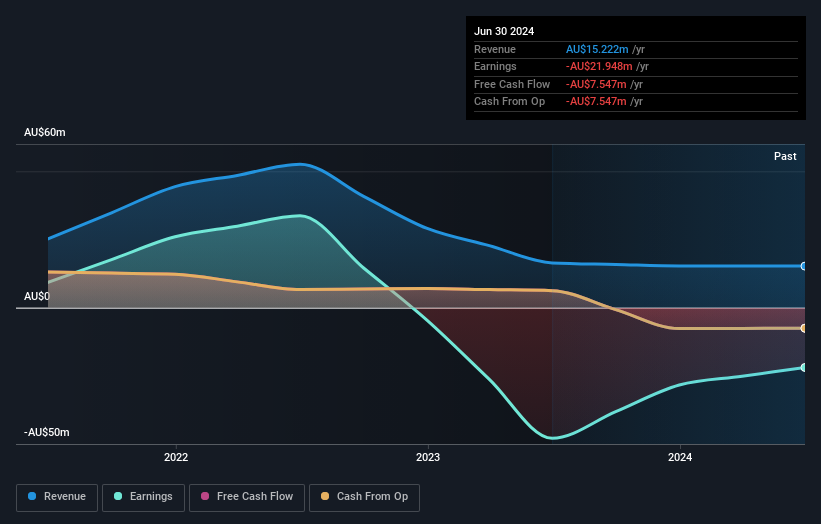Viewport: 821px width, 524px height.
Task: Toggle the Earnings series legend button
Action: click(x=143, y=497)
